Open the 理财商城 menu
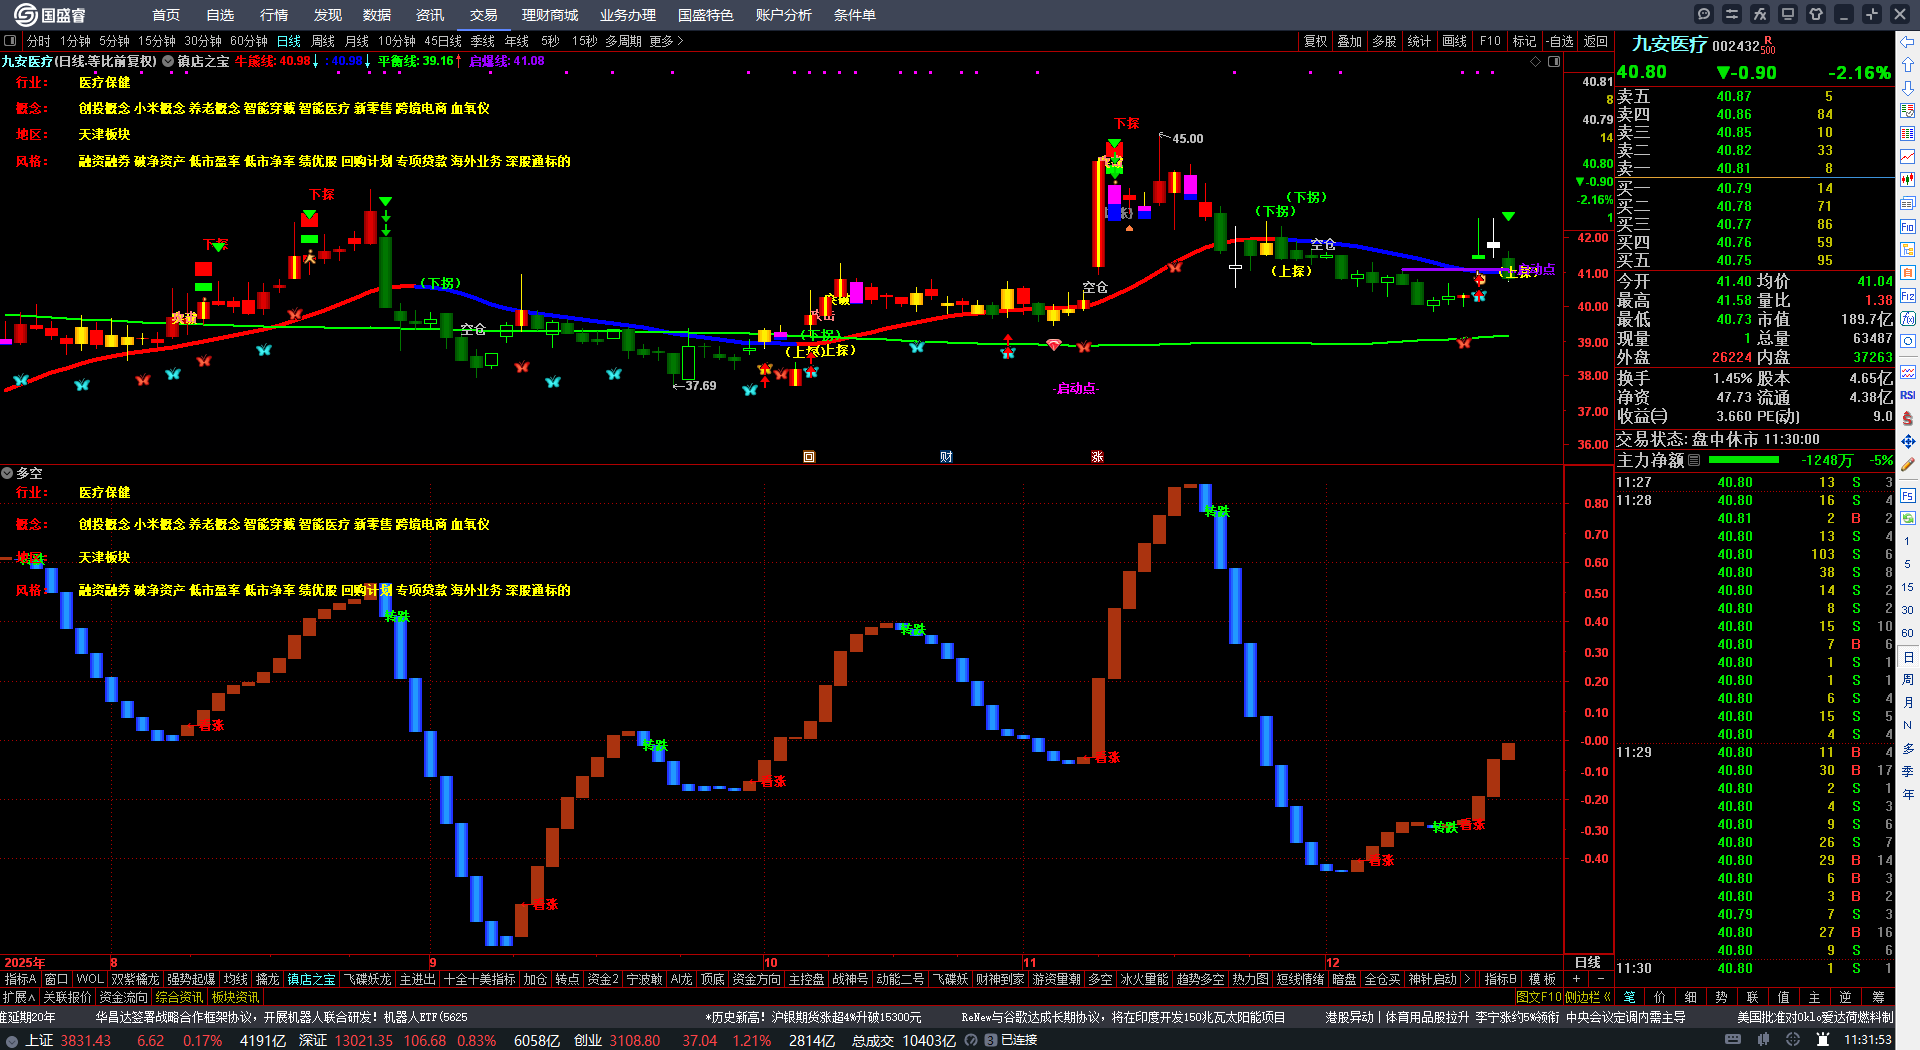 [550, 15]
